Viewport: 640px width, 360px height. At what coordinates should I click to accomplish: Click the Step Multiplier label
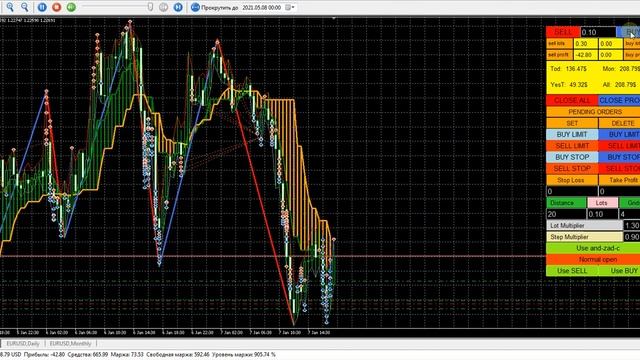pos(584,237)
